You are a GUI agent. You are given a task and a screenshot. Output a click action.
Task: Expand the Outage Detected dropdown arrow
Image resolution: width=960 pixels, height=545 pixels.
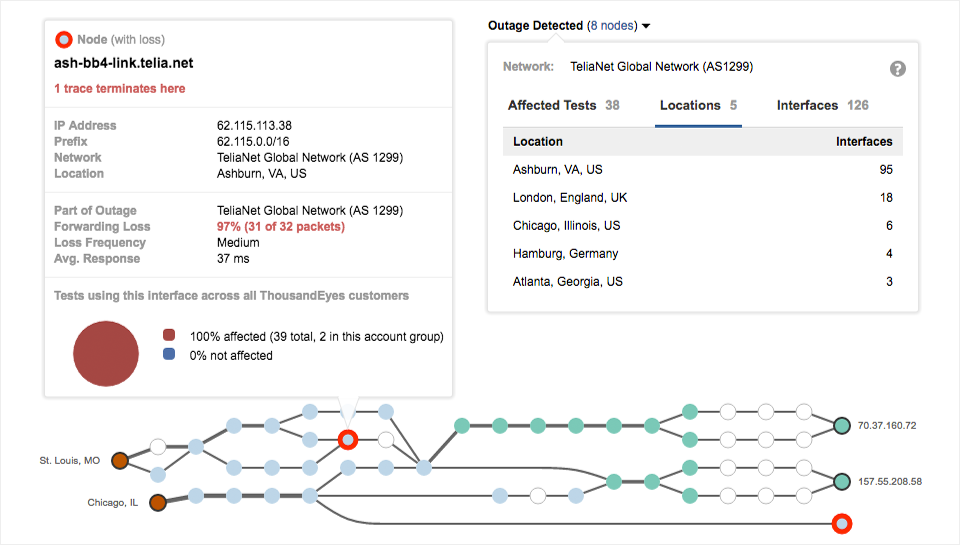pos(646,26)
